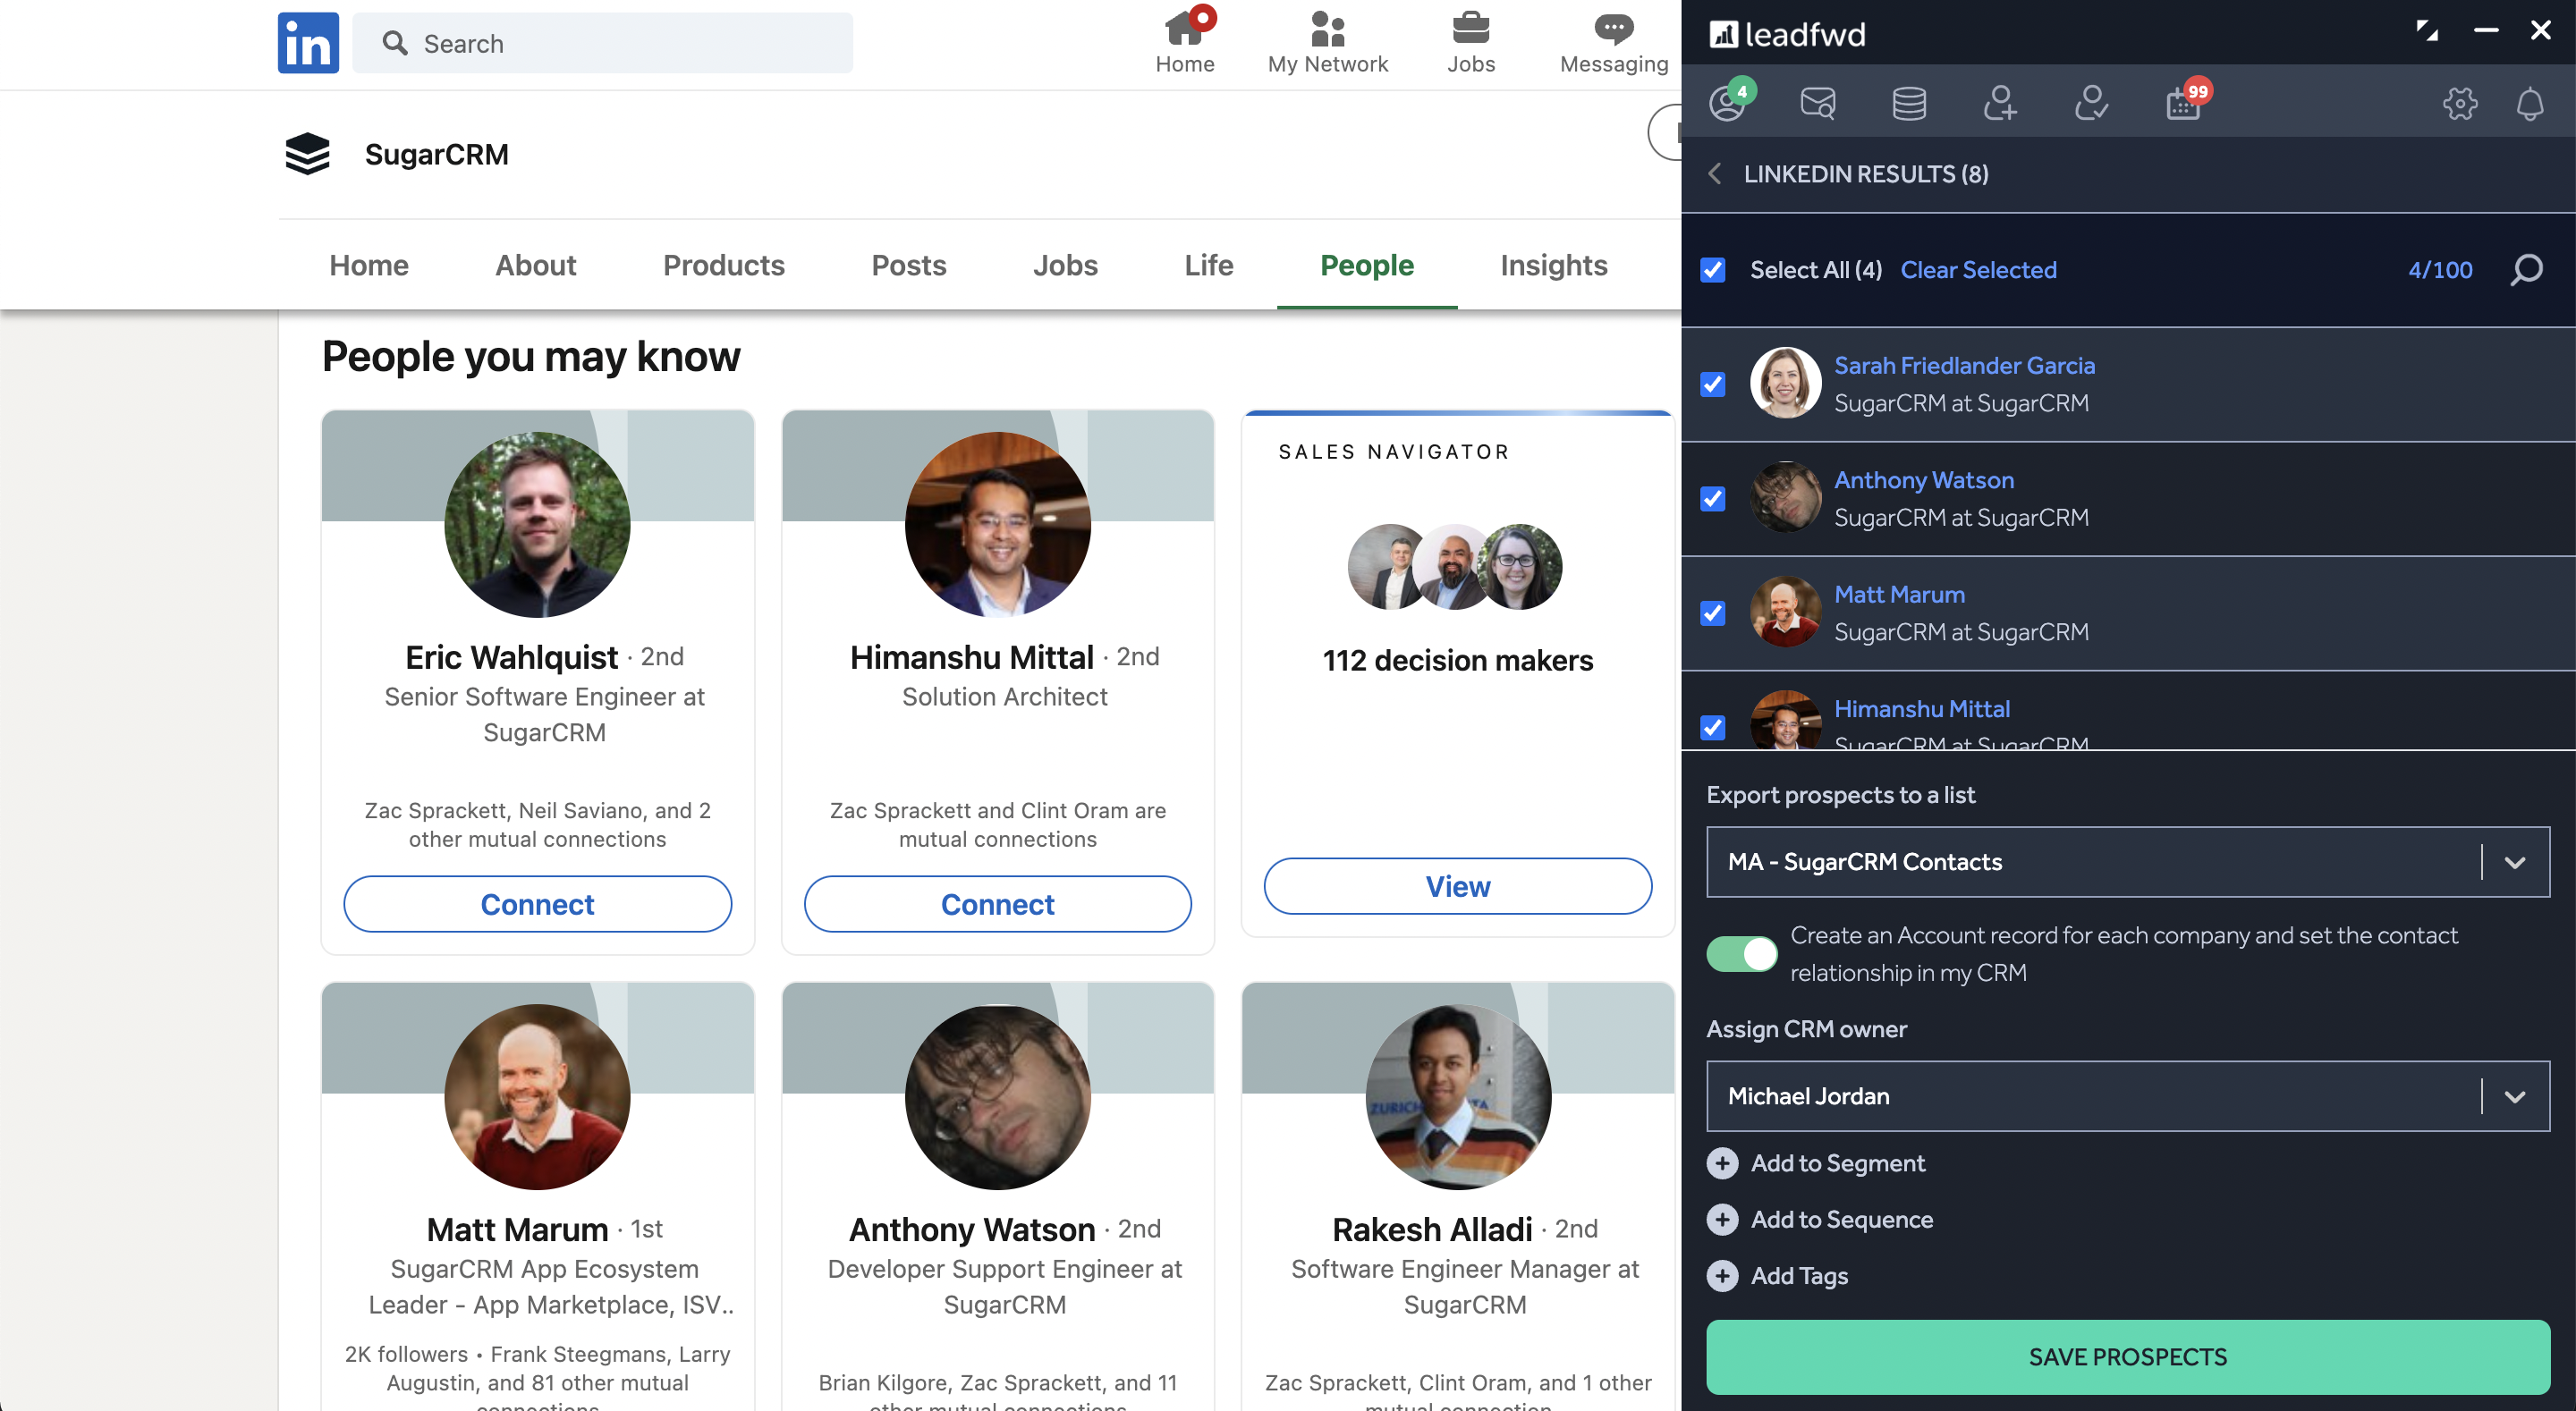
Task: Click Add to Sequence label
Action: coord(1841,1219)
